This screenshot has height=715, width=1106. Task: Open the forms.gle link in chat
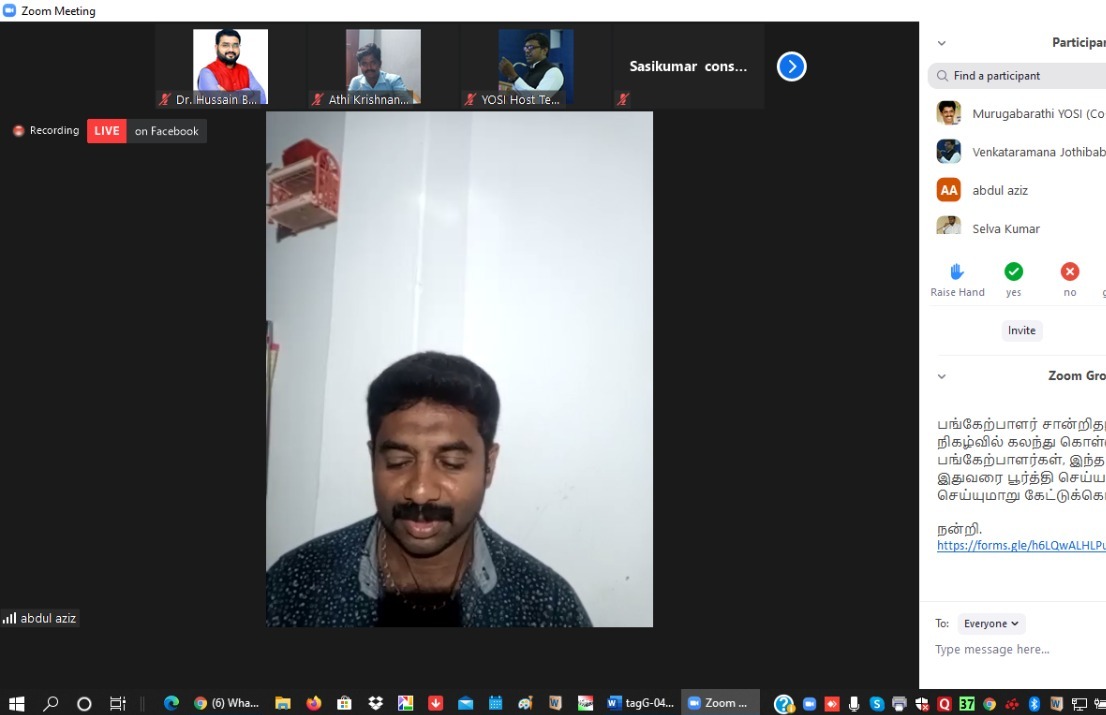[x=1020, y=545]
